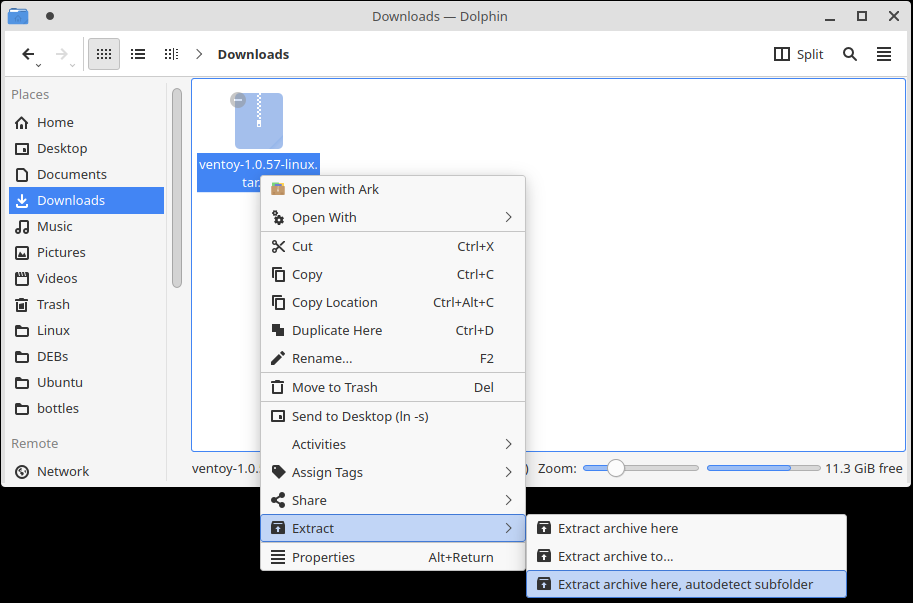
Task: Choose Send to Desktop (ln -s)
Action: click(x=393, y=417)
